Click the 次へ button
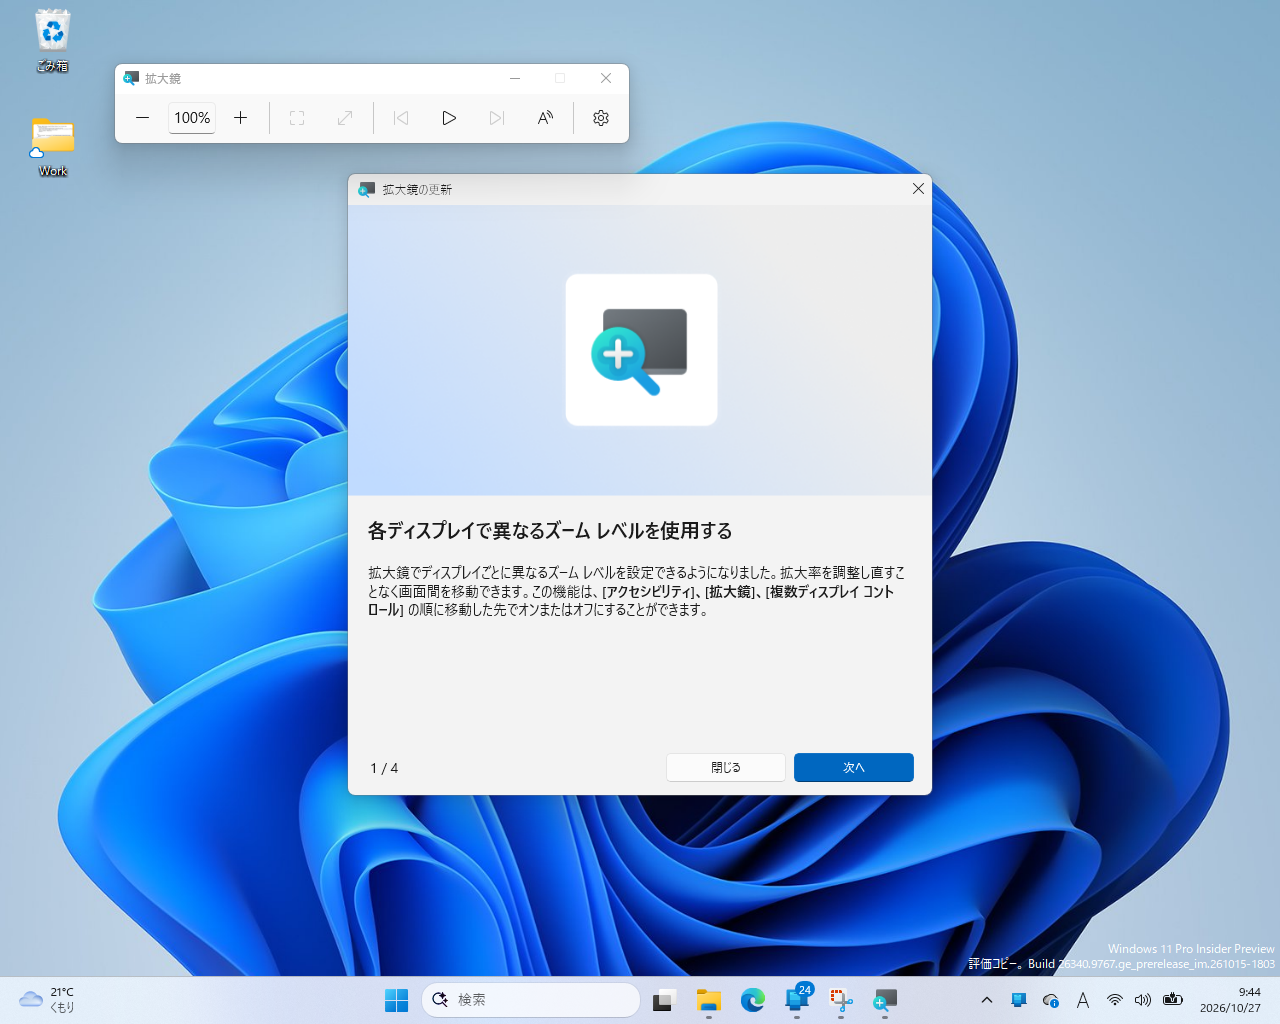 click(854, 767)
